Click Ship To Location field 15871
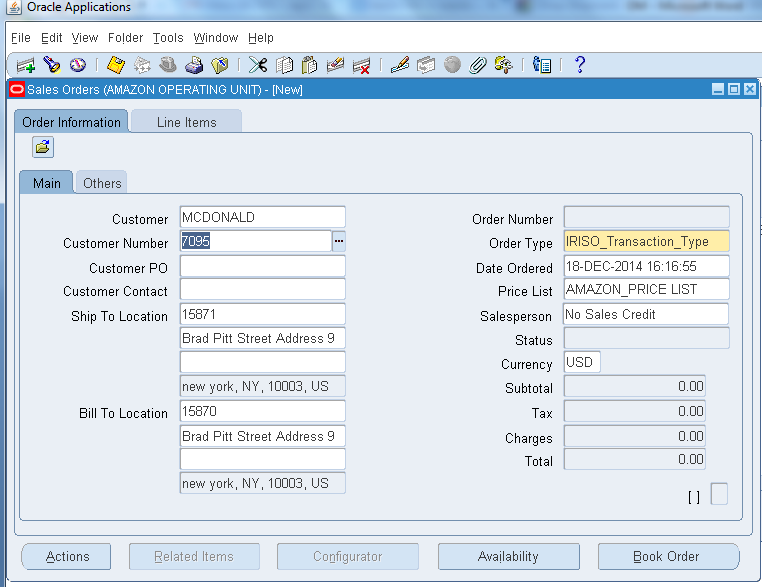Viewport: 762px width, 587px height. pyautogui.click(x=262, y=314)
